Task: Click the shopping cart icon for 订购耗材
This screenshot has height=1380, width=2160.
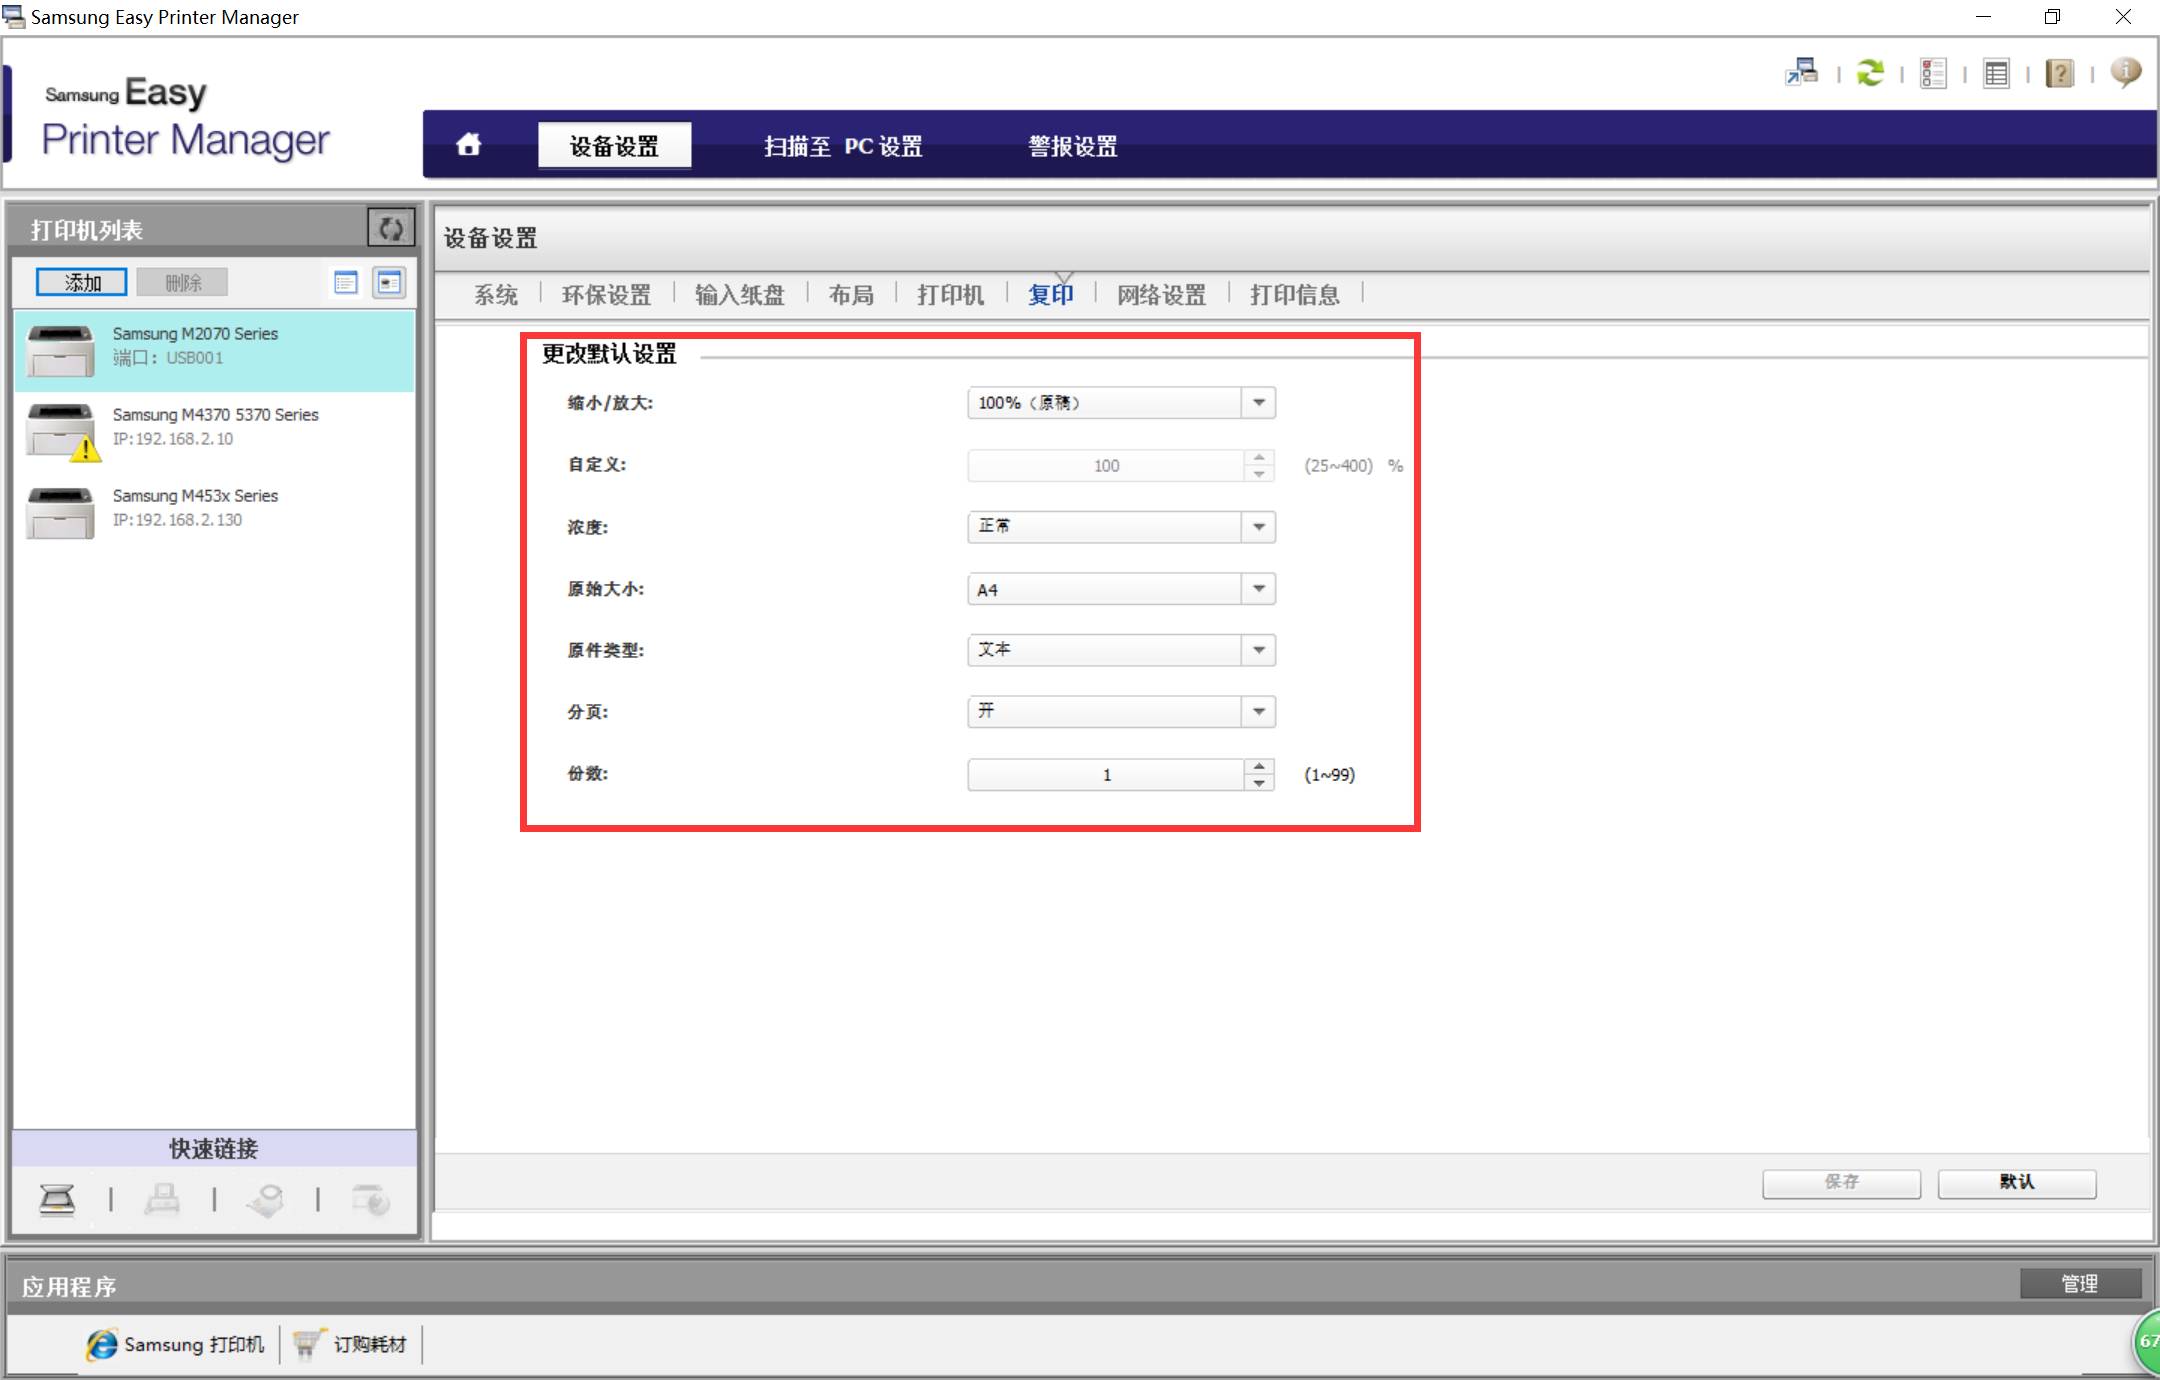Action: point(307,1344)
